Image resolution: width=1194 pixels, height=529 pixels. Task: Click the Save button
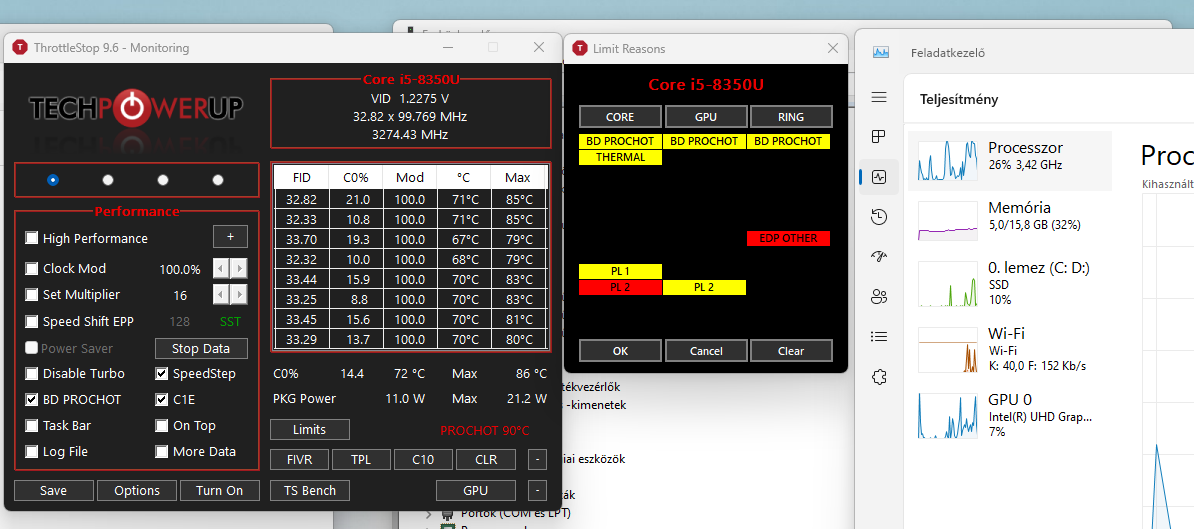(x=53, y=490)
